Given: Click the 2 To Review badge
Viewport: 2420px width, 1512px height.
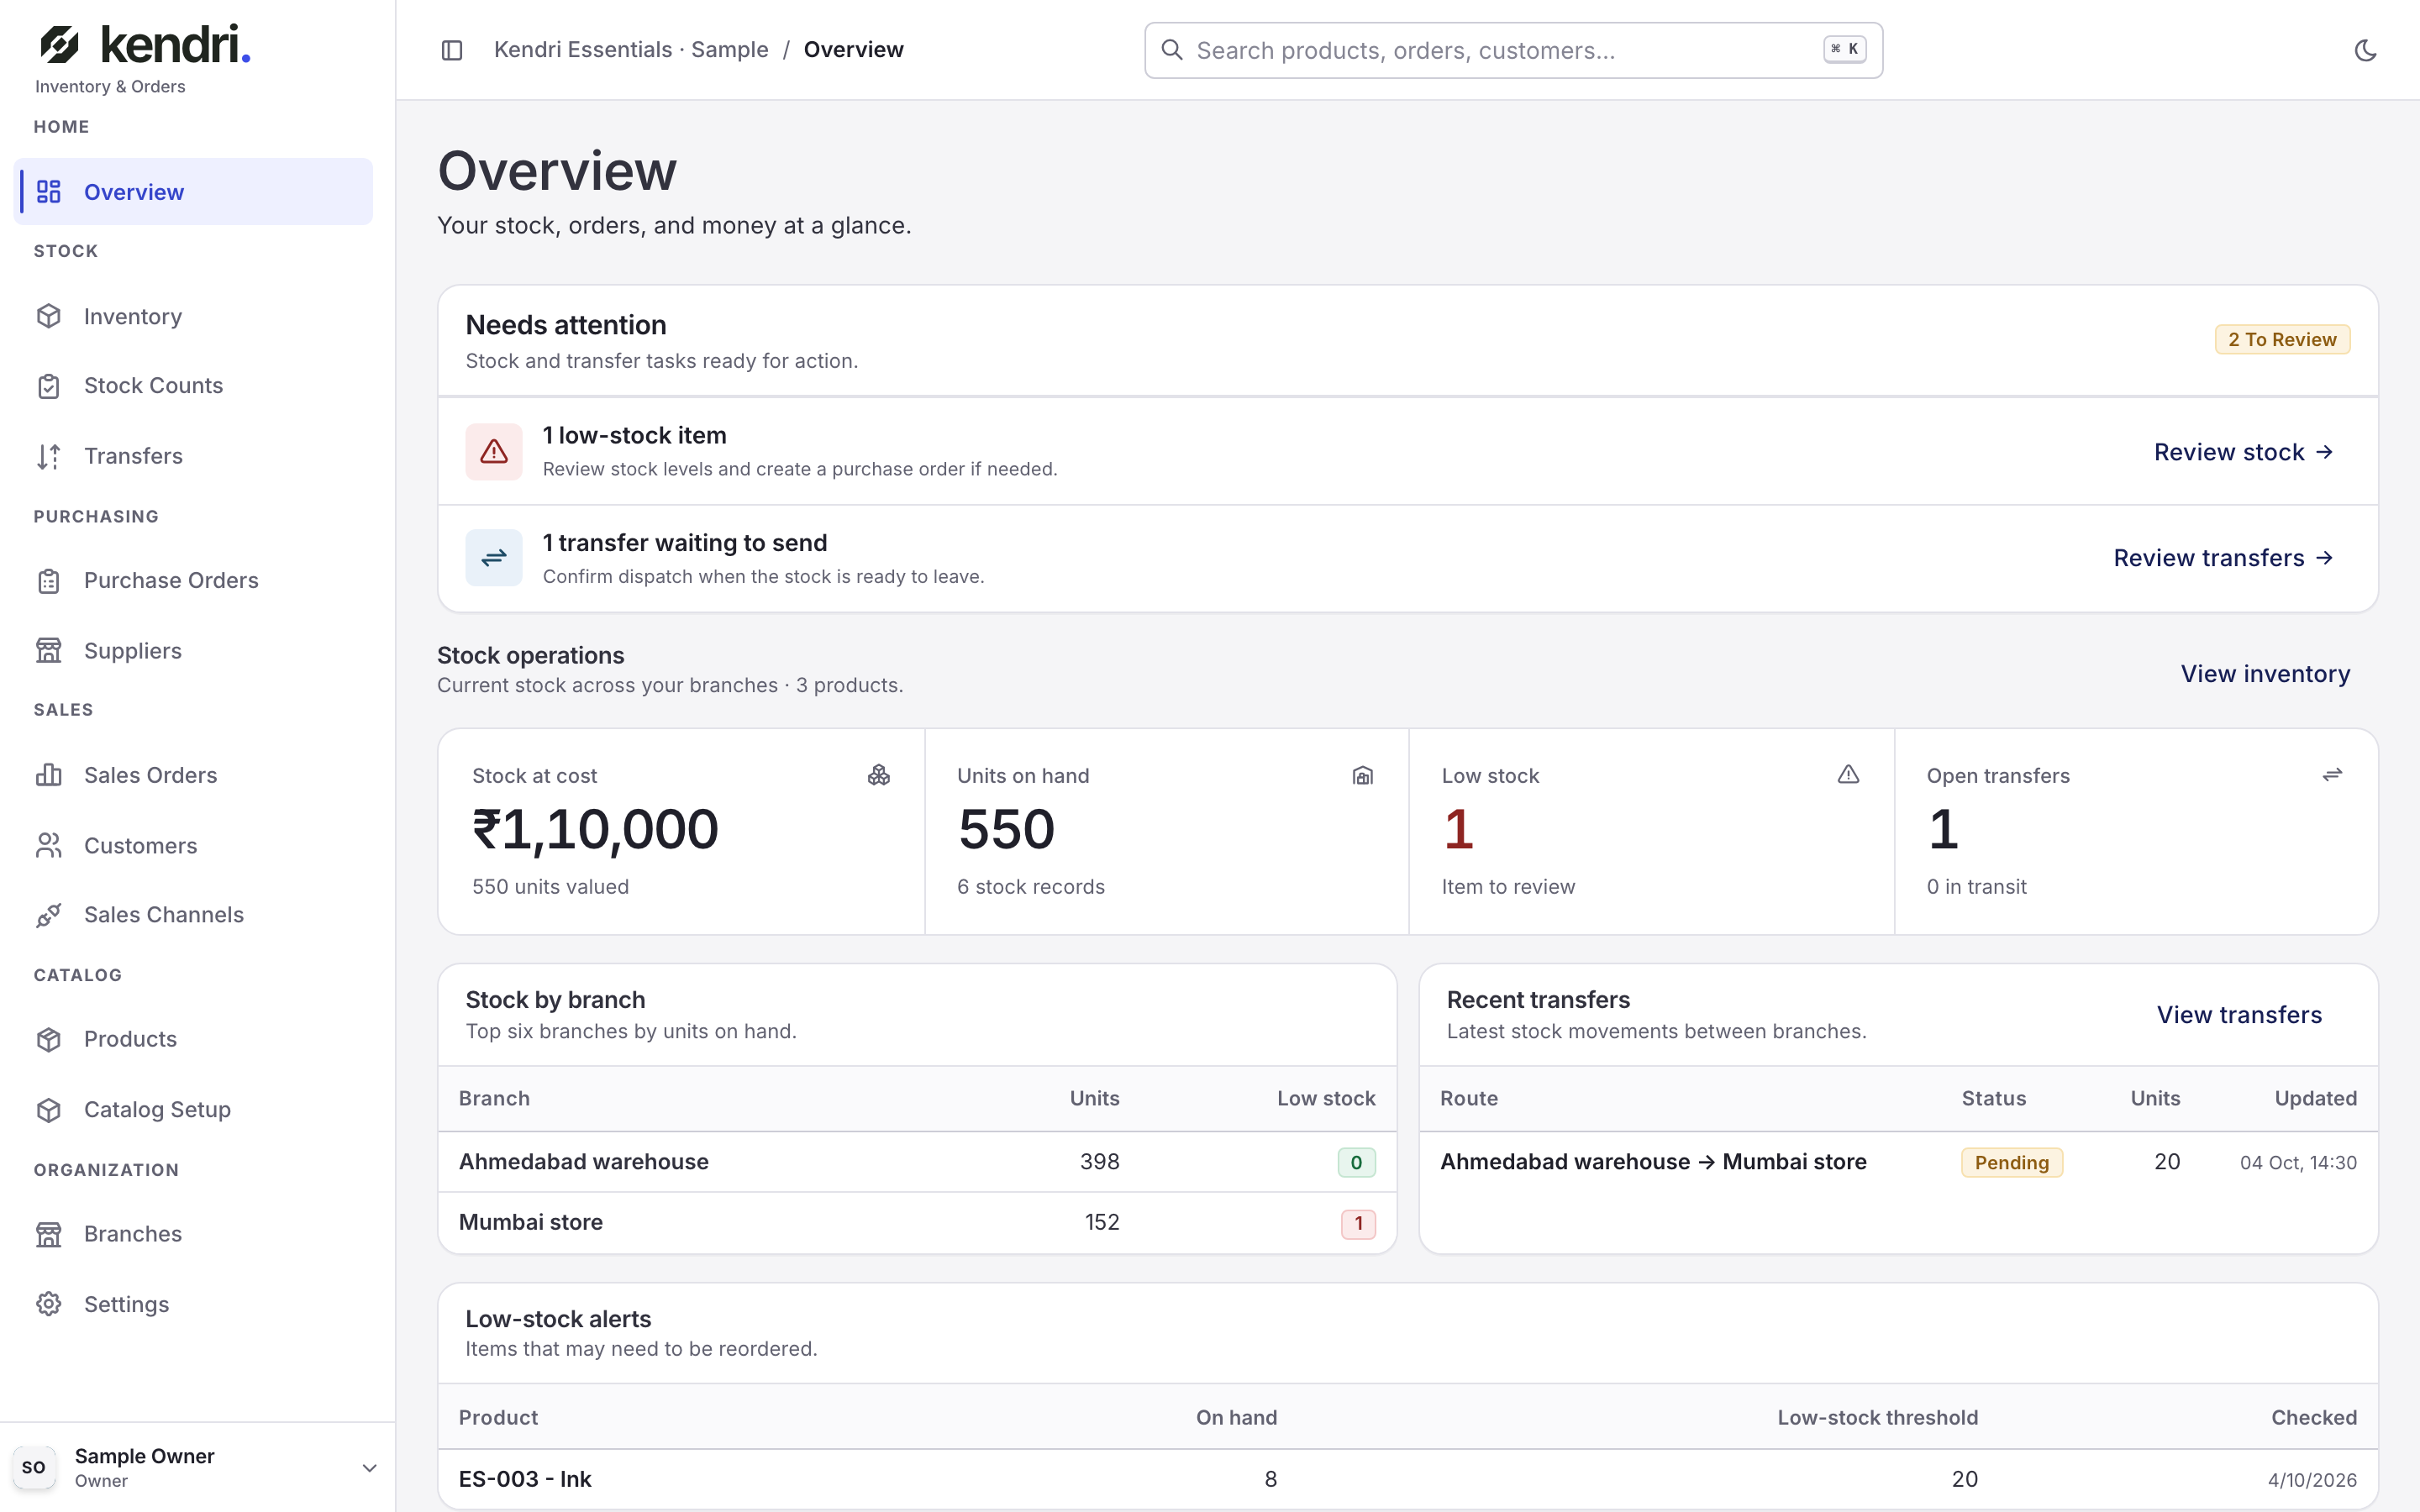Looking at the screenshot, I should click(x=2282, y=340).
